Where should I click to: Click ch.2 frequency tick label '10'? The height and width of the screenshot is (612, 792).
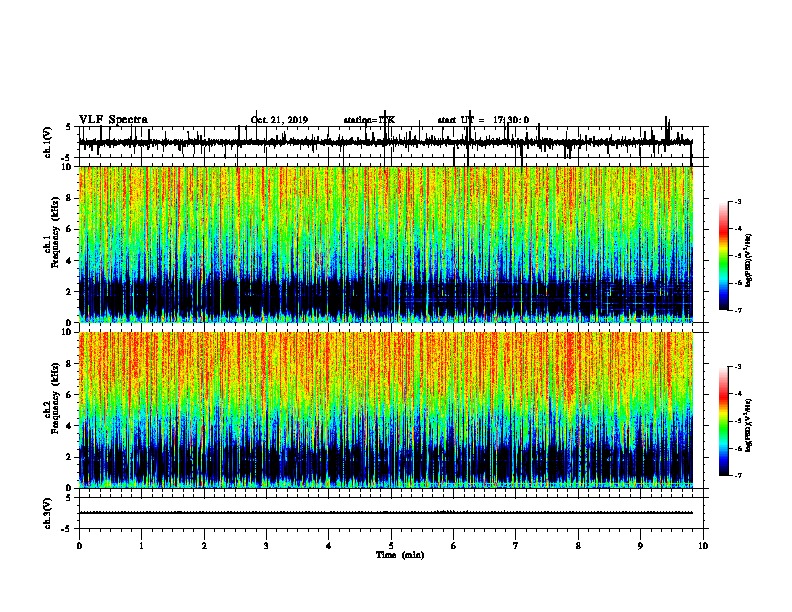[67, 332]
